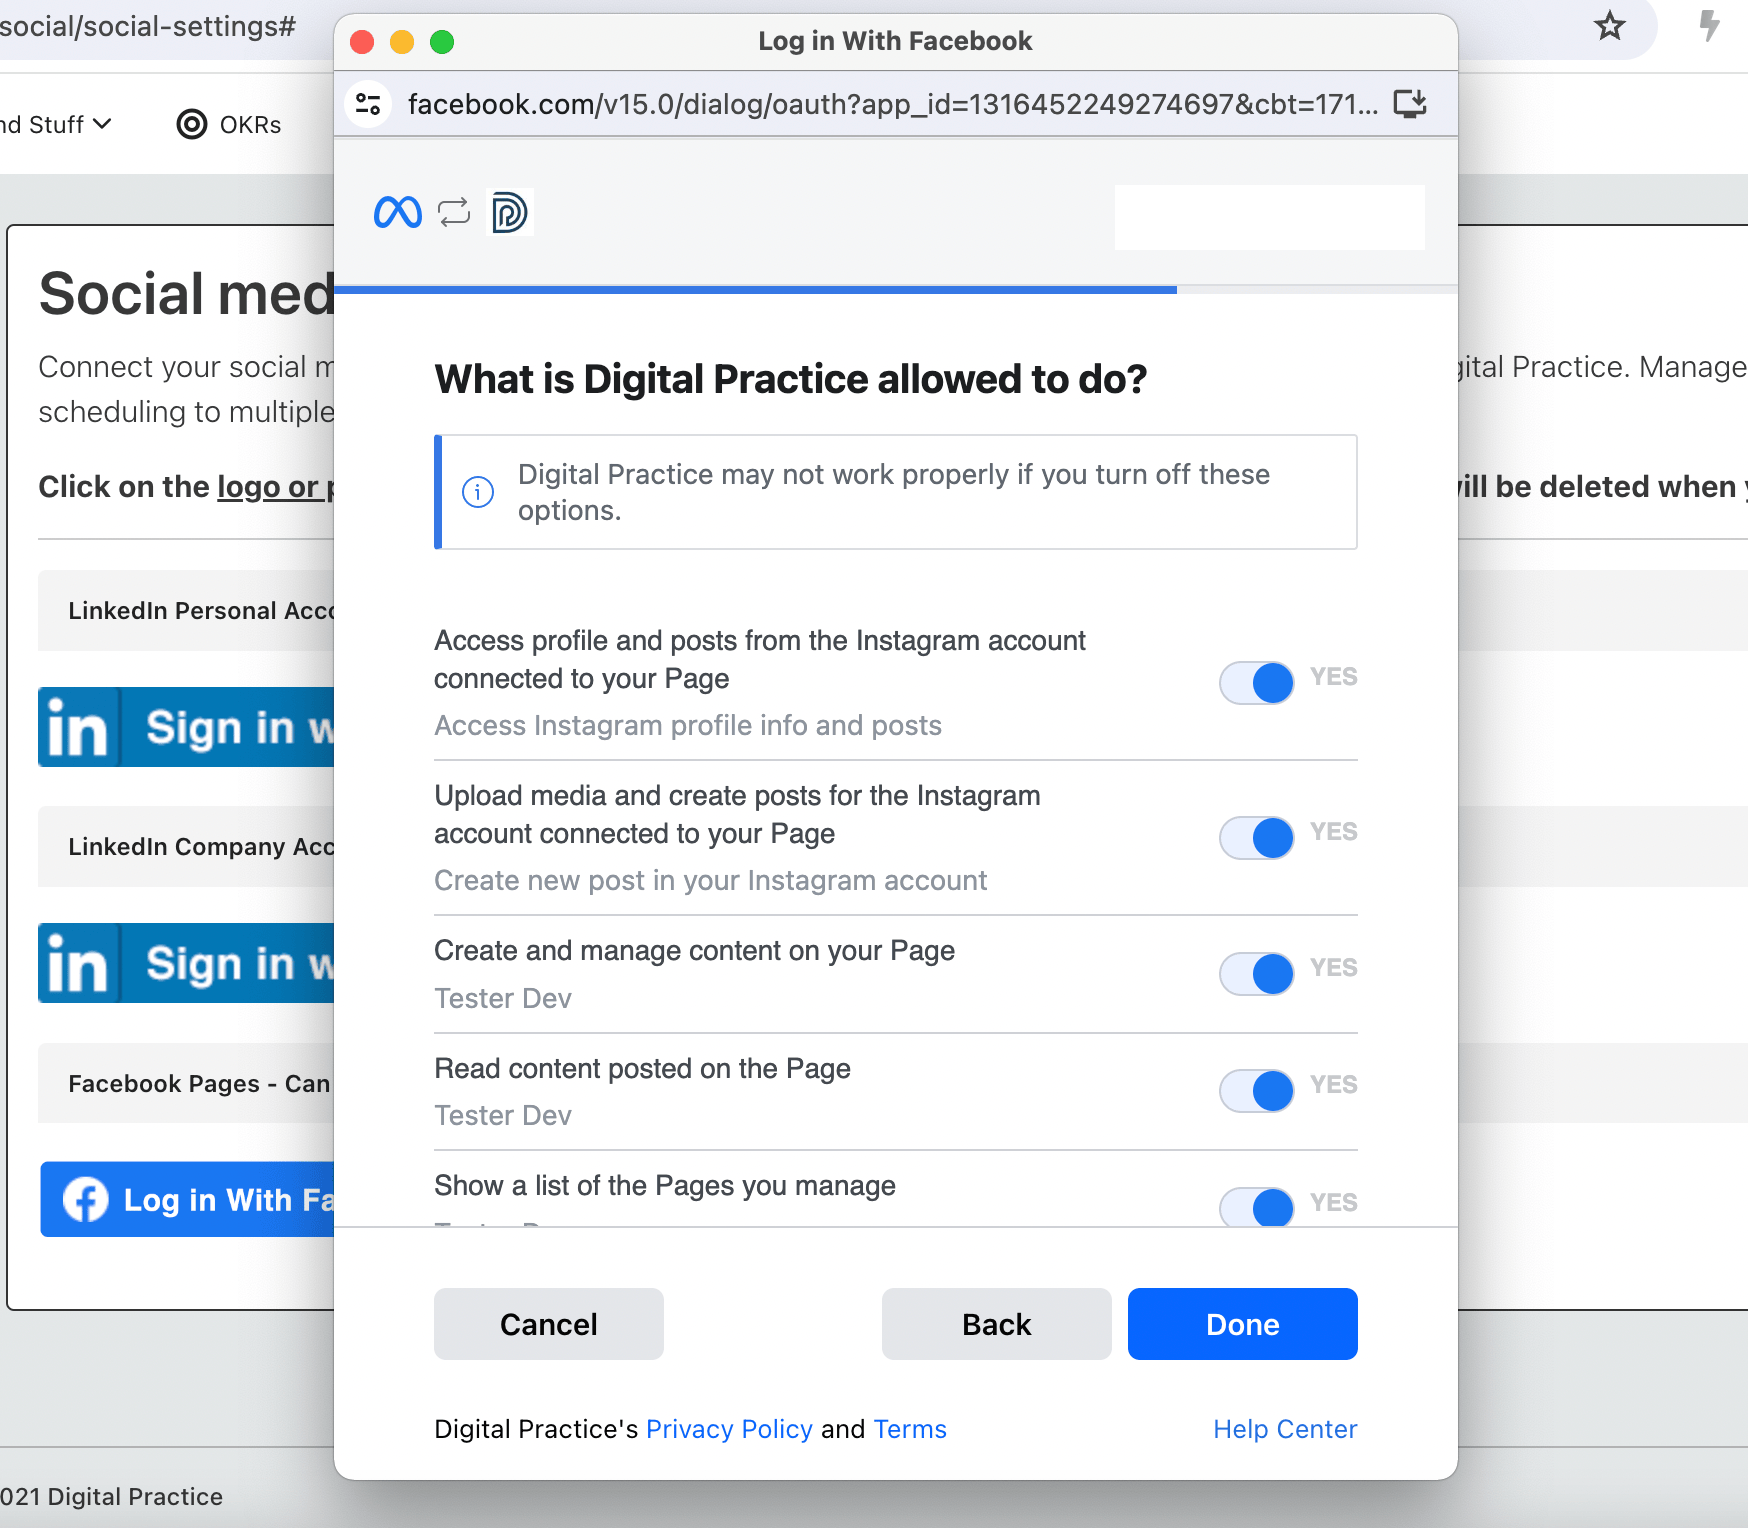Click the OKRs target icon
Screen dimensions: 1748x1528
coord(192,124)
